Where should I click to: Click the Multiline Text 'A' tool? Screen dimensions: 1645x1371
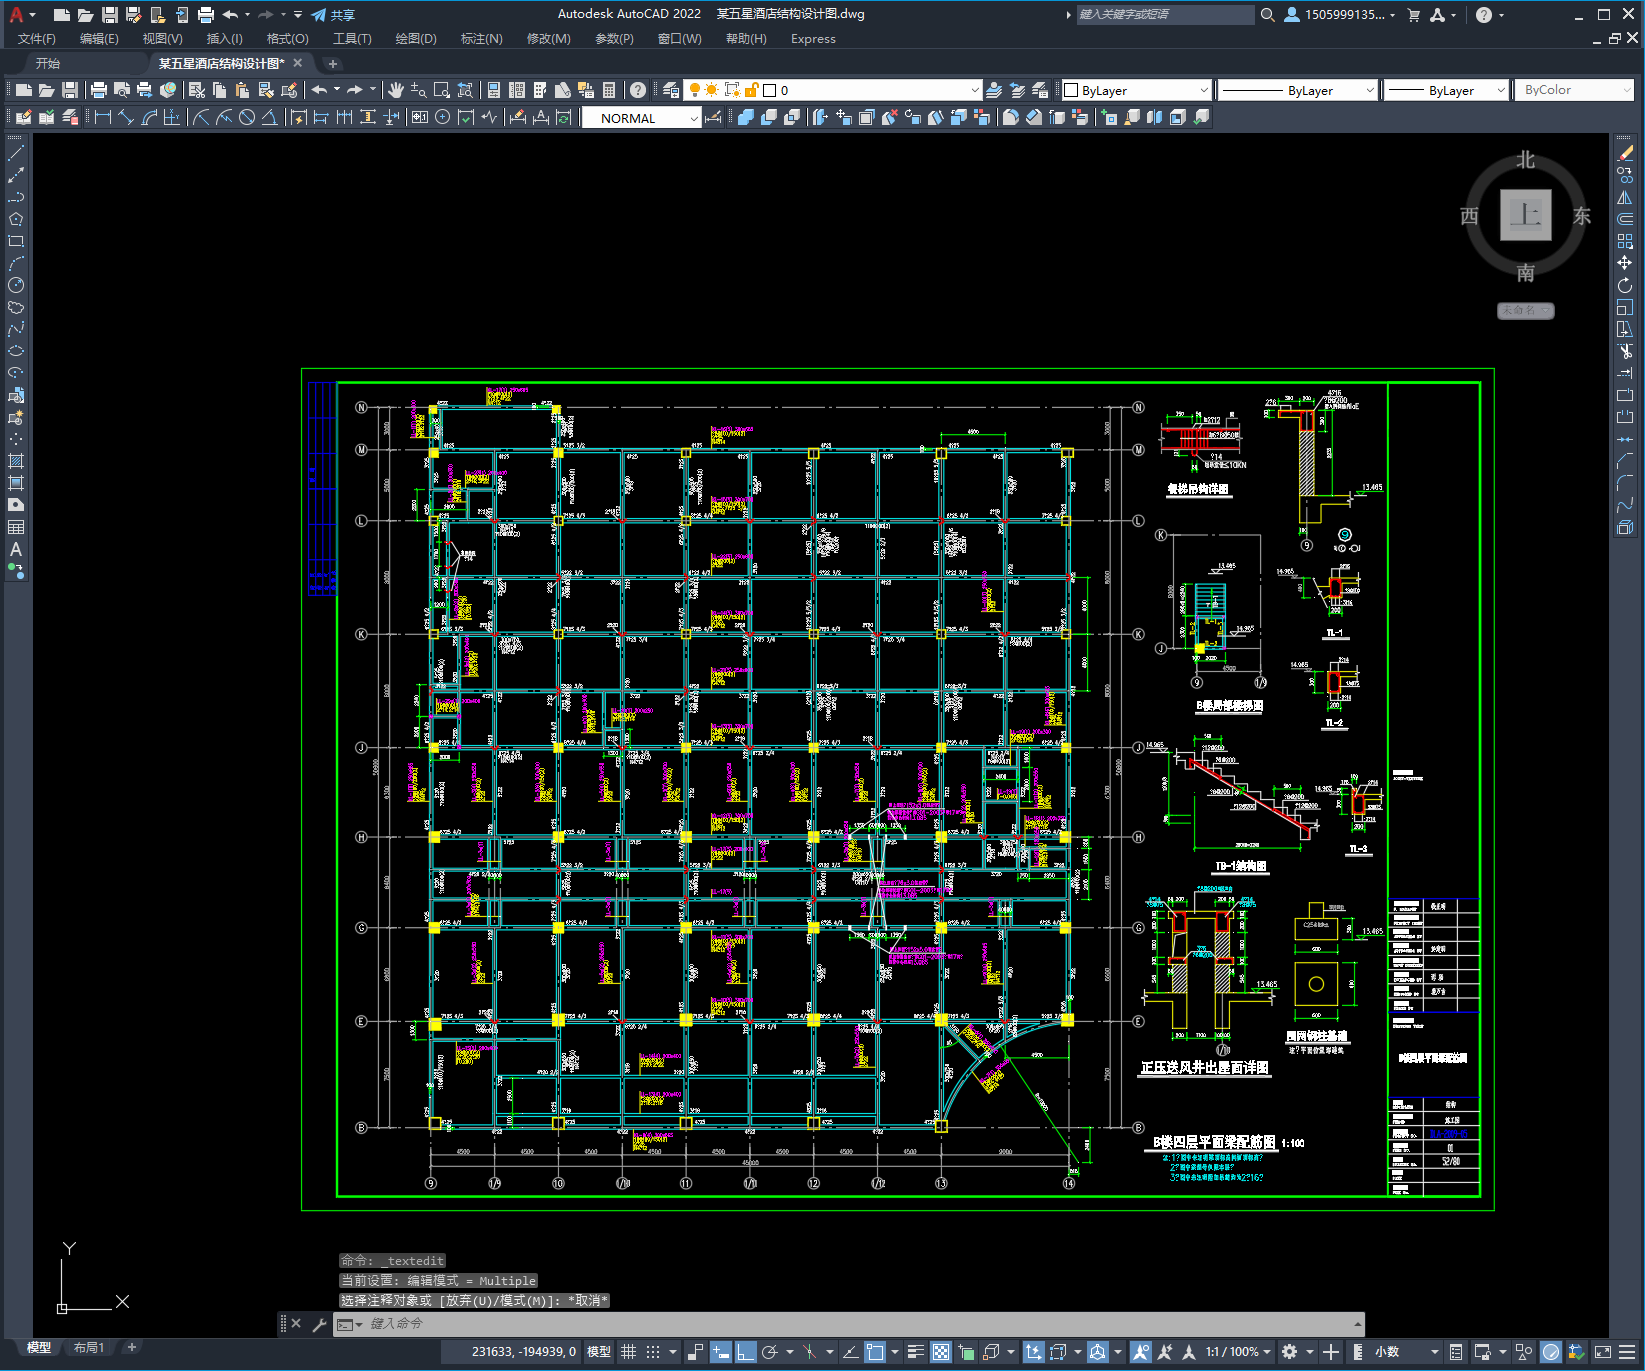click(x=16, y=549)
